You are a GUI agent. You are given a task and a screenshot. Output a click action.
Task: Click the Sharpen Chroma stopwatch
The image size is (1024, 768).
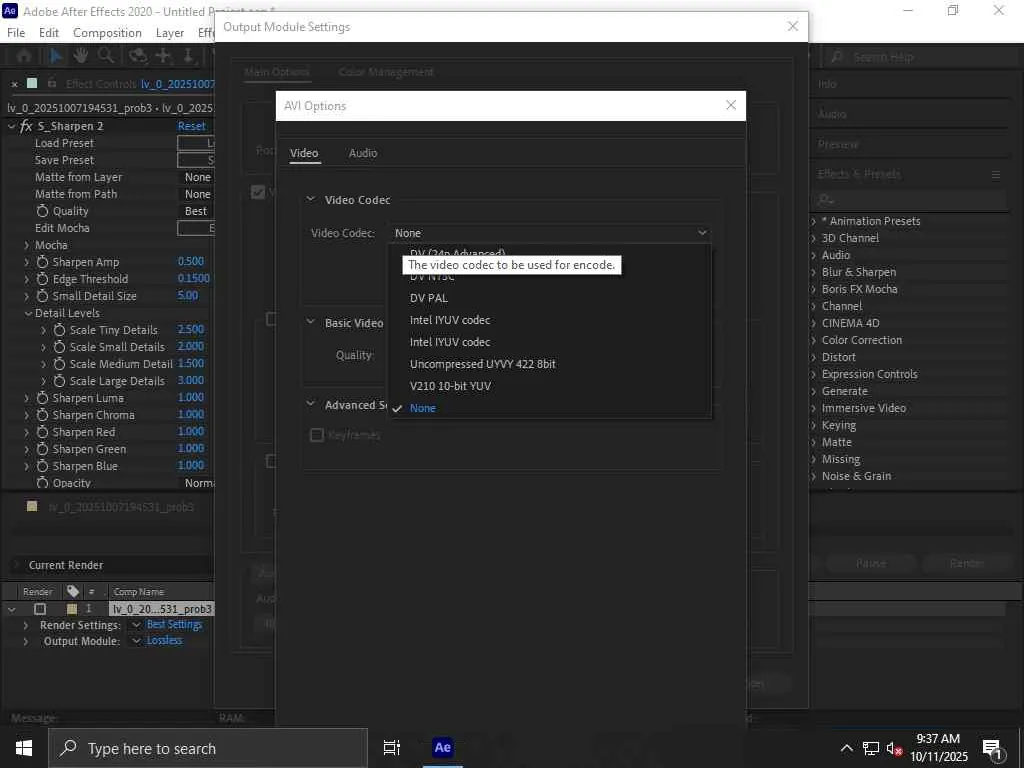coord(42,415)
